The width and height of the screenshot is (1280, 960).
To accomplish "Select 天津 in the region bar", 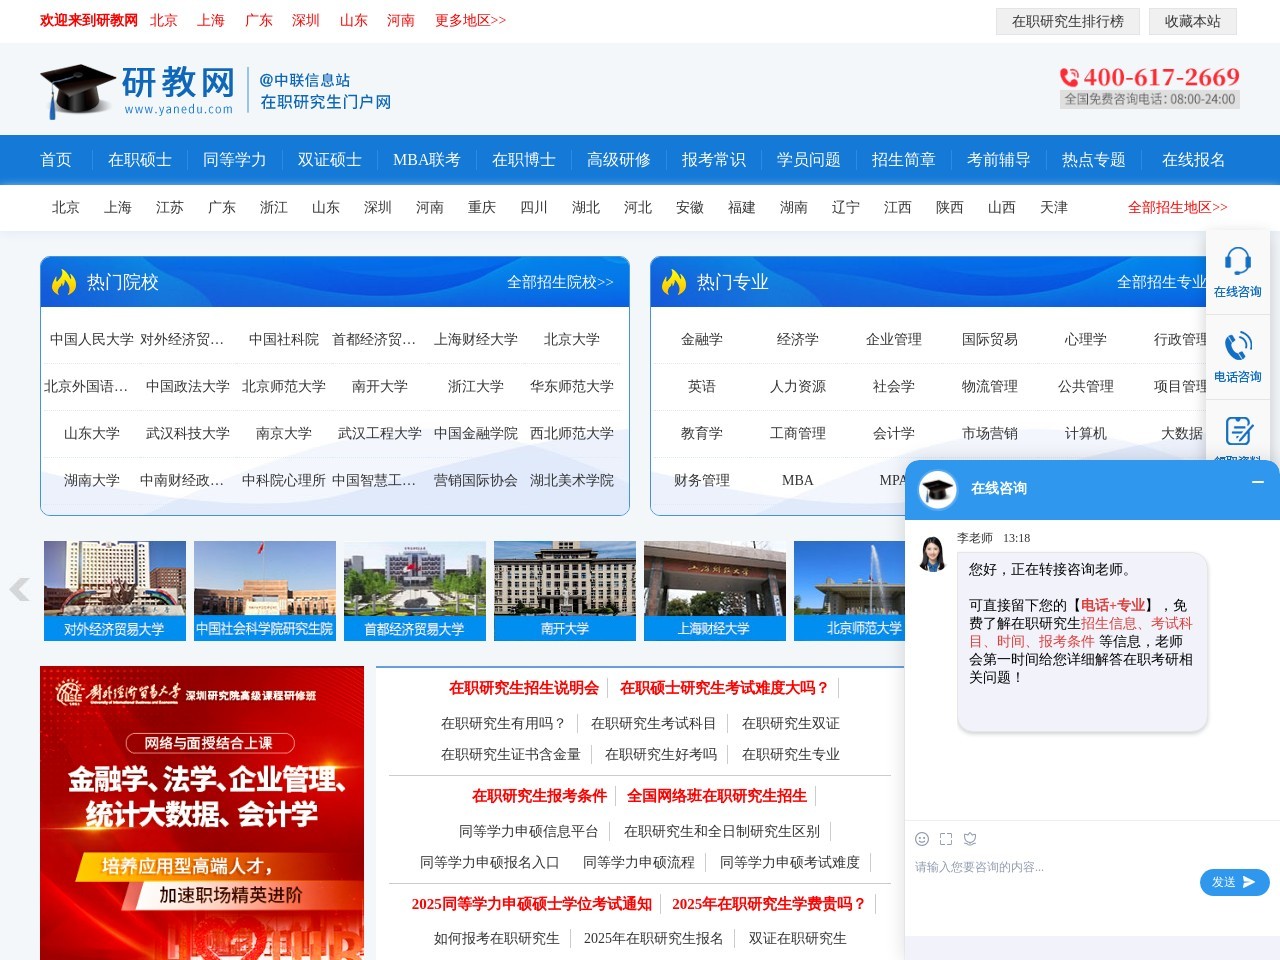I will point(1054,207).
